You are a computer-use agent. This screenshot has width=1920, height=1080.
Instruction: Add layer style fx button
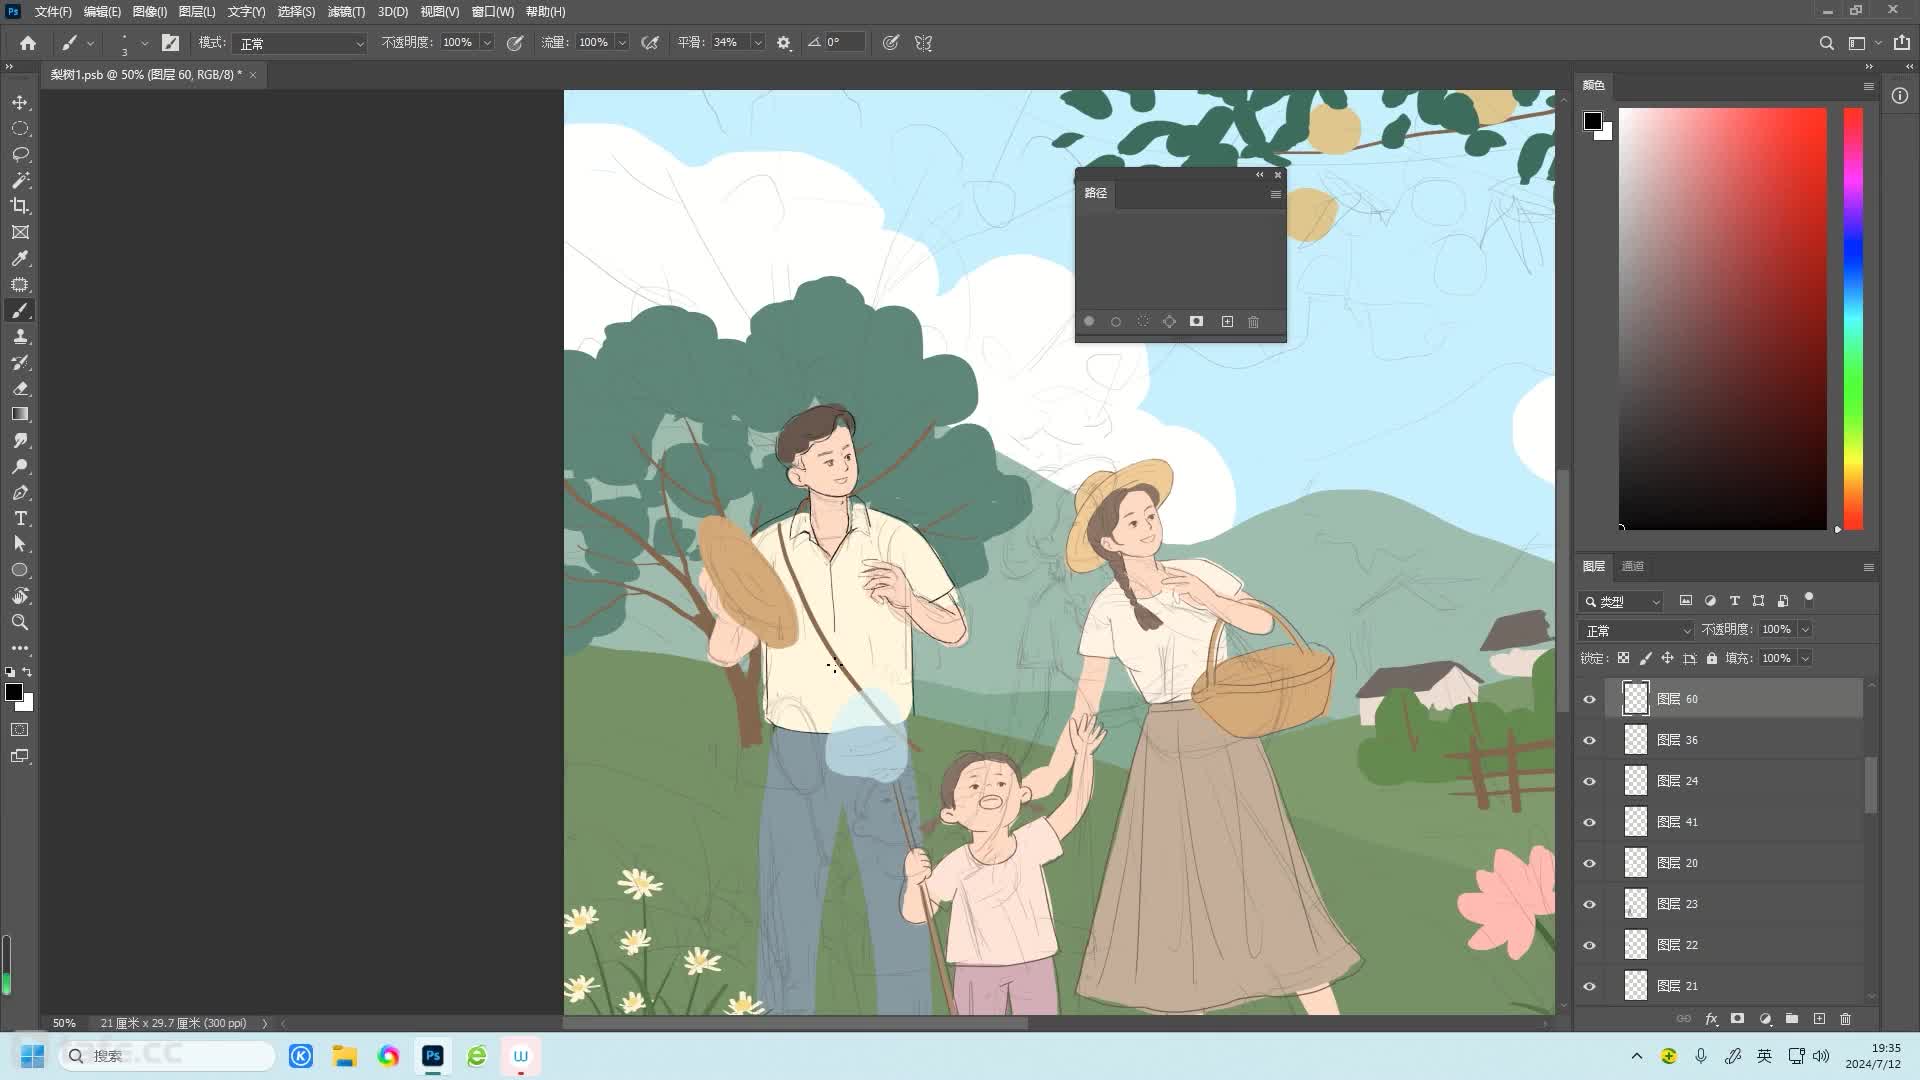pyautogui.click(x=1711, y=1019)
